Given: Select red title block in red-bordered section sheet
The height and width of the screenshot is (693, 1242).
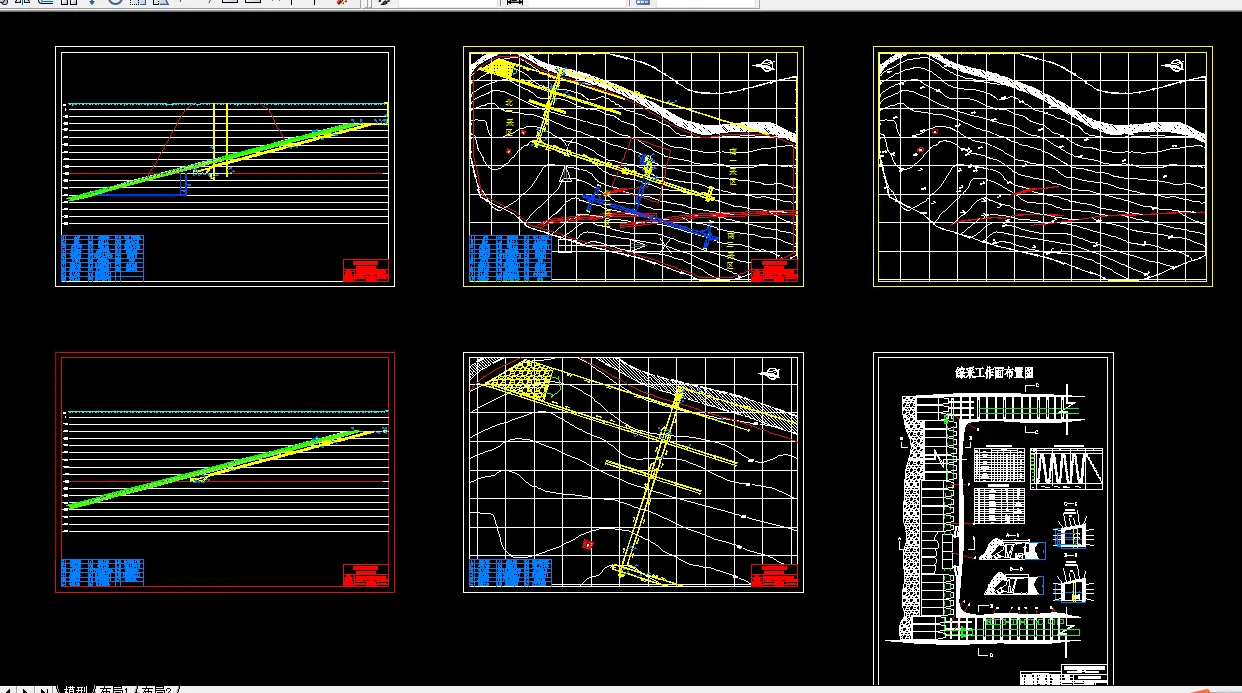Looking at the screenshot, I should point(366,575).
